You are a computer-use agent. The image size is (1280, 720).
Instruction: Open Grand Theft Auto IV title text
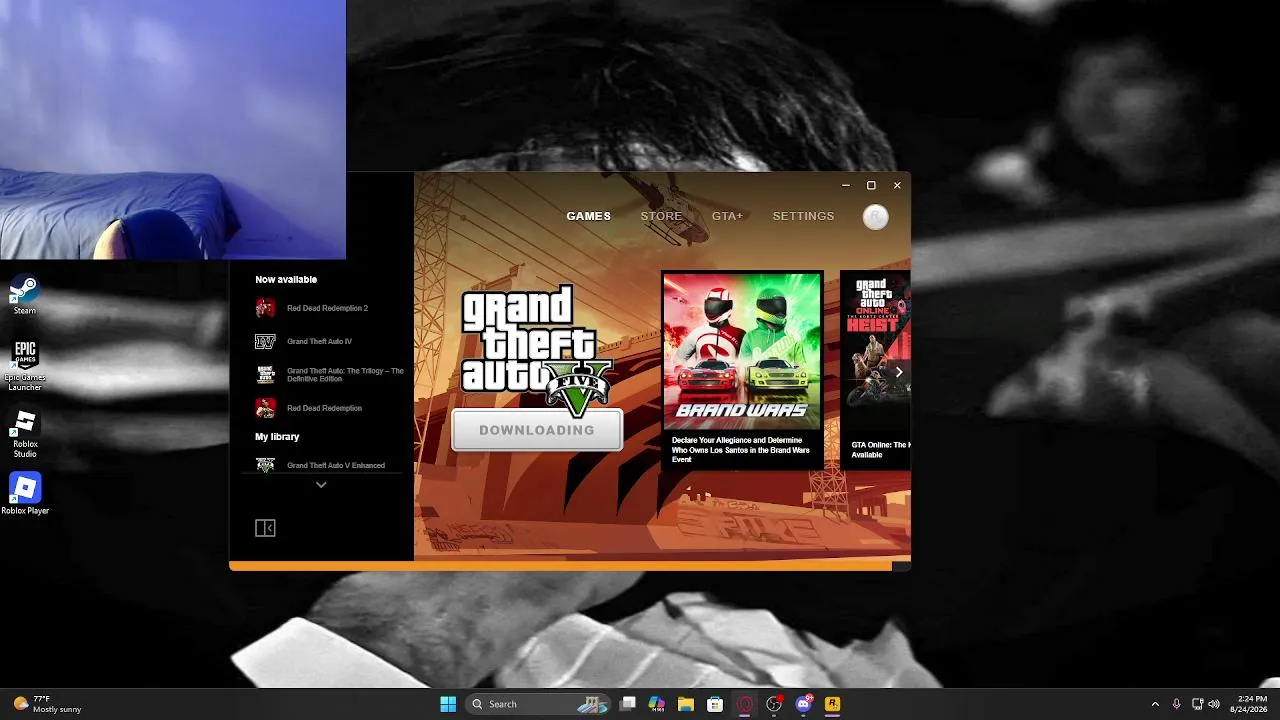[x=319, y=341]
